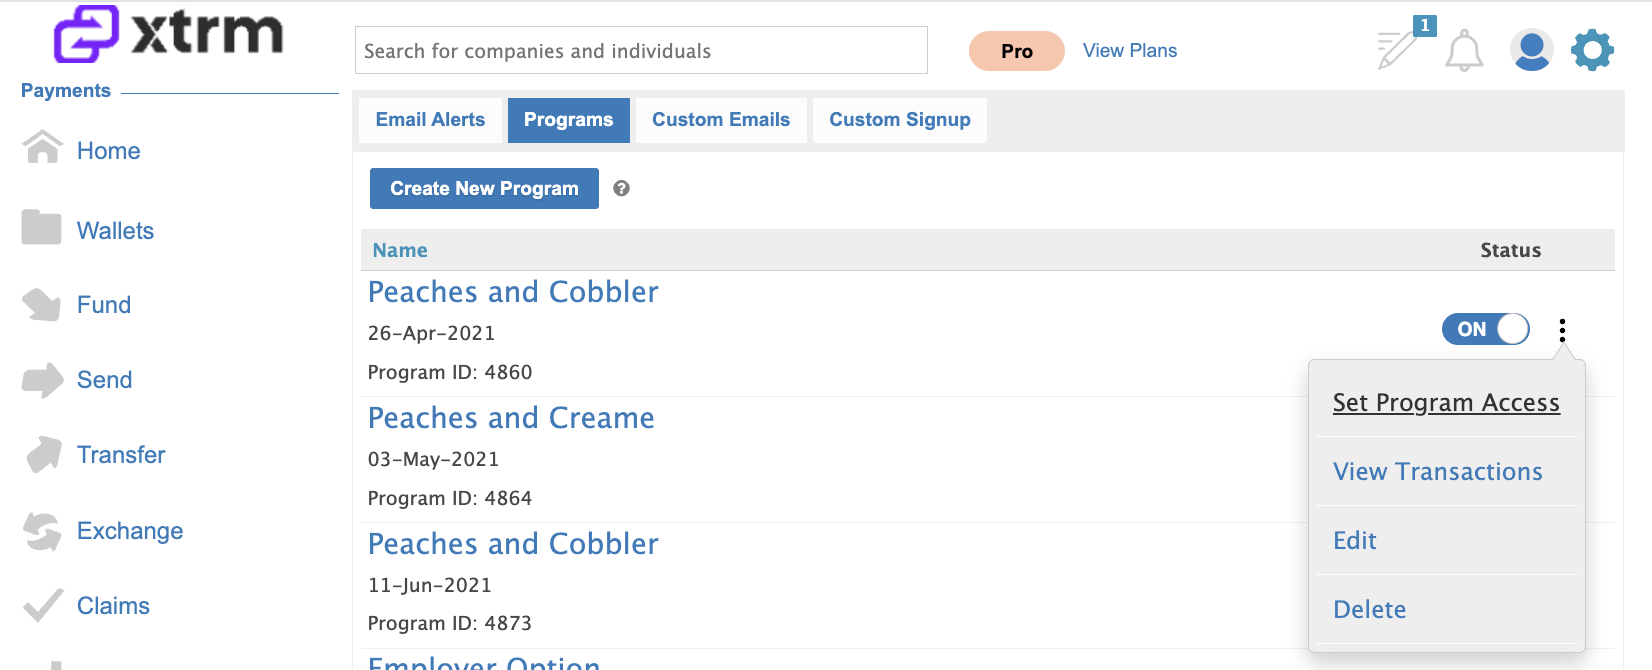Select the Send arrow icon

(42, 380)
